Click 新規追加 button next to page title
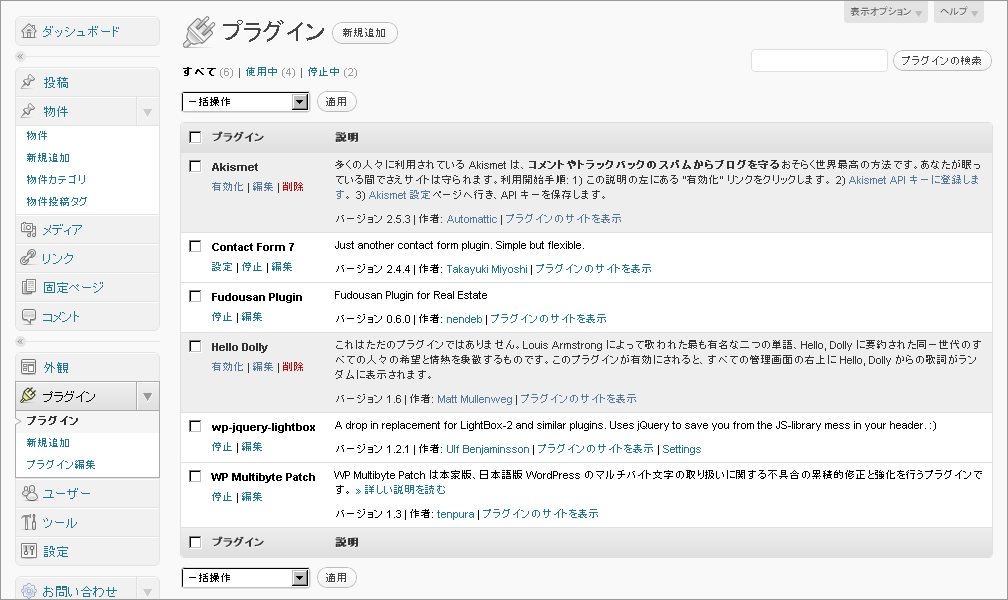This screenshot has width=1008, height=600. (x=364, y=33)
